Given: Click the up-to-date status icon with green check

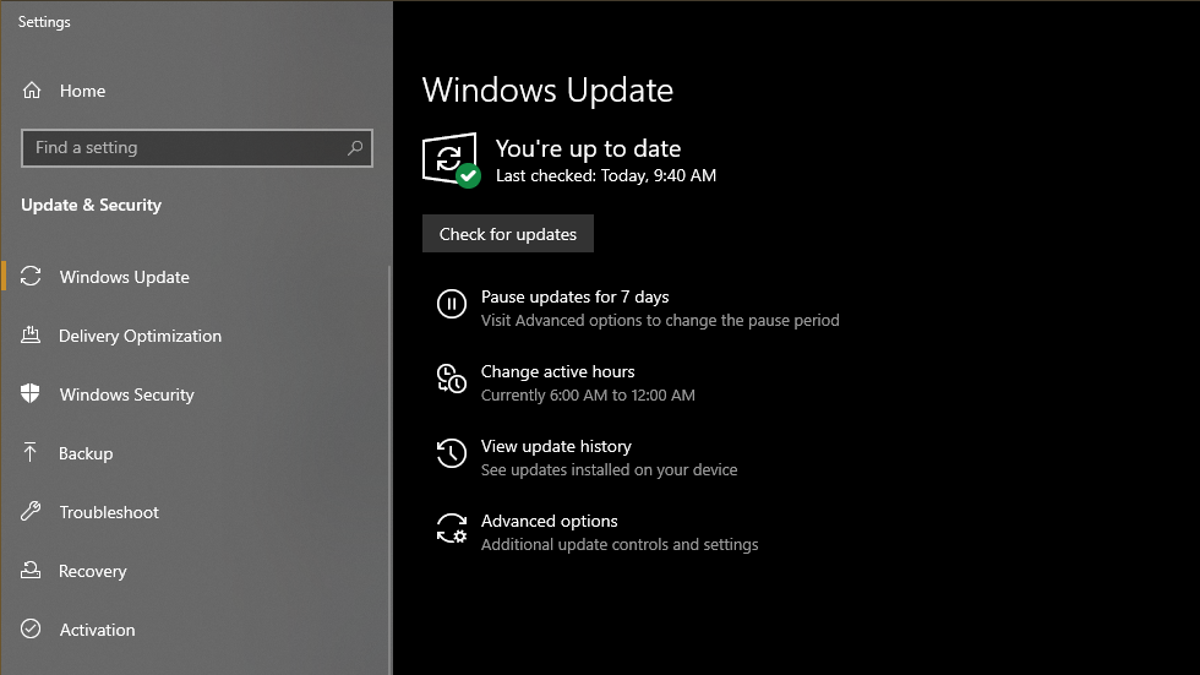Looking at the screenshot, I should click(x=451, y=160).
